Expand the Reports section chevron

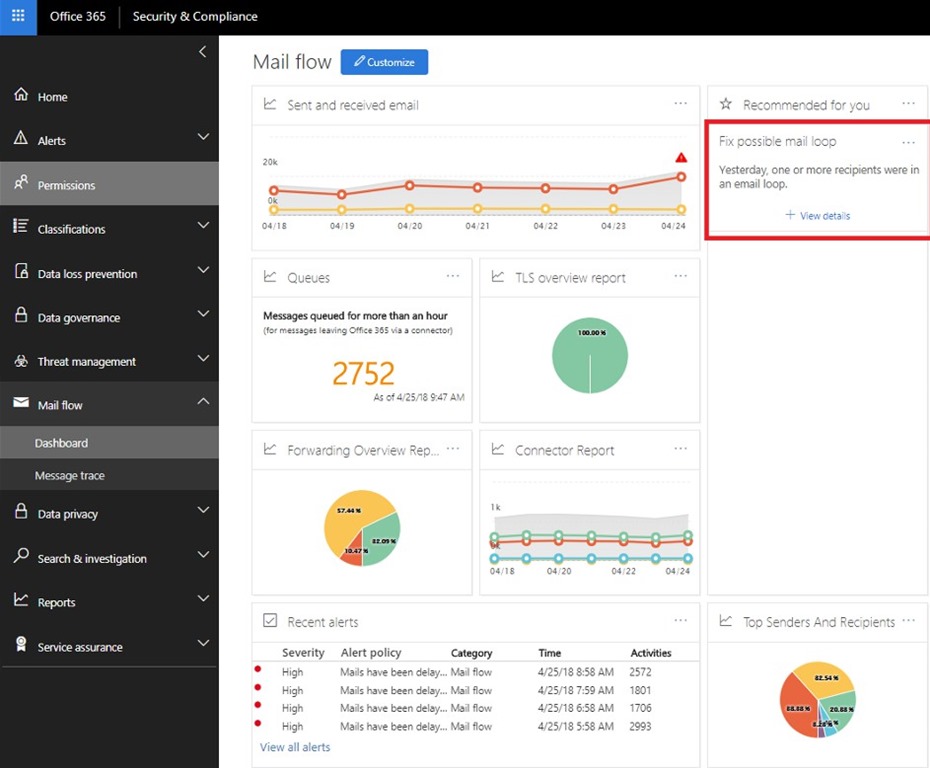pos(203,598)
